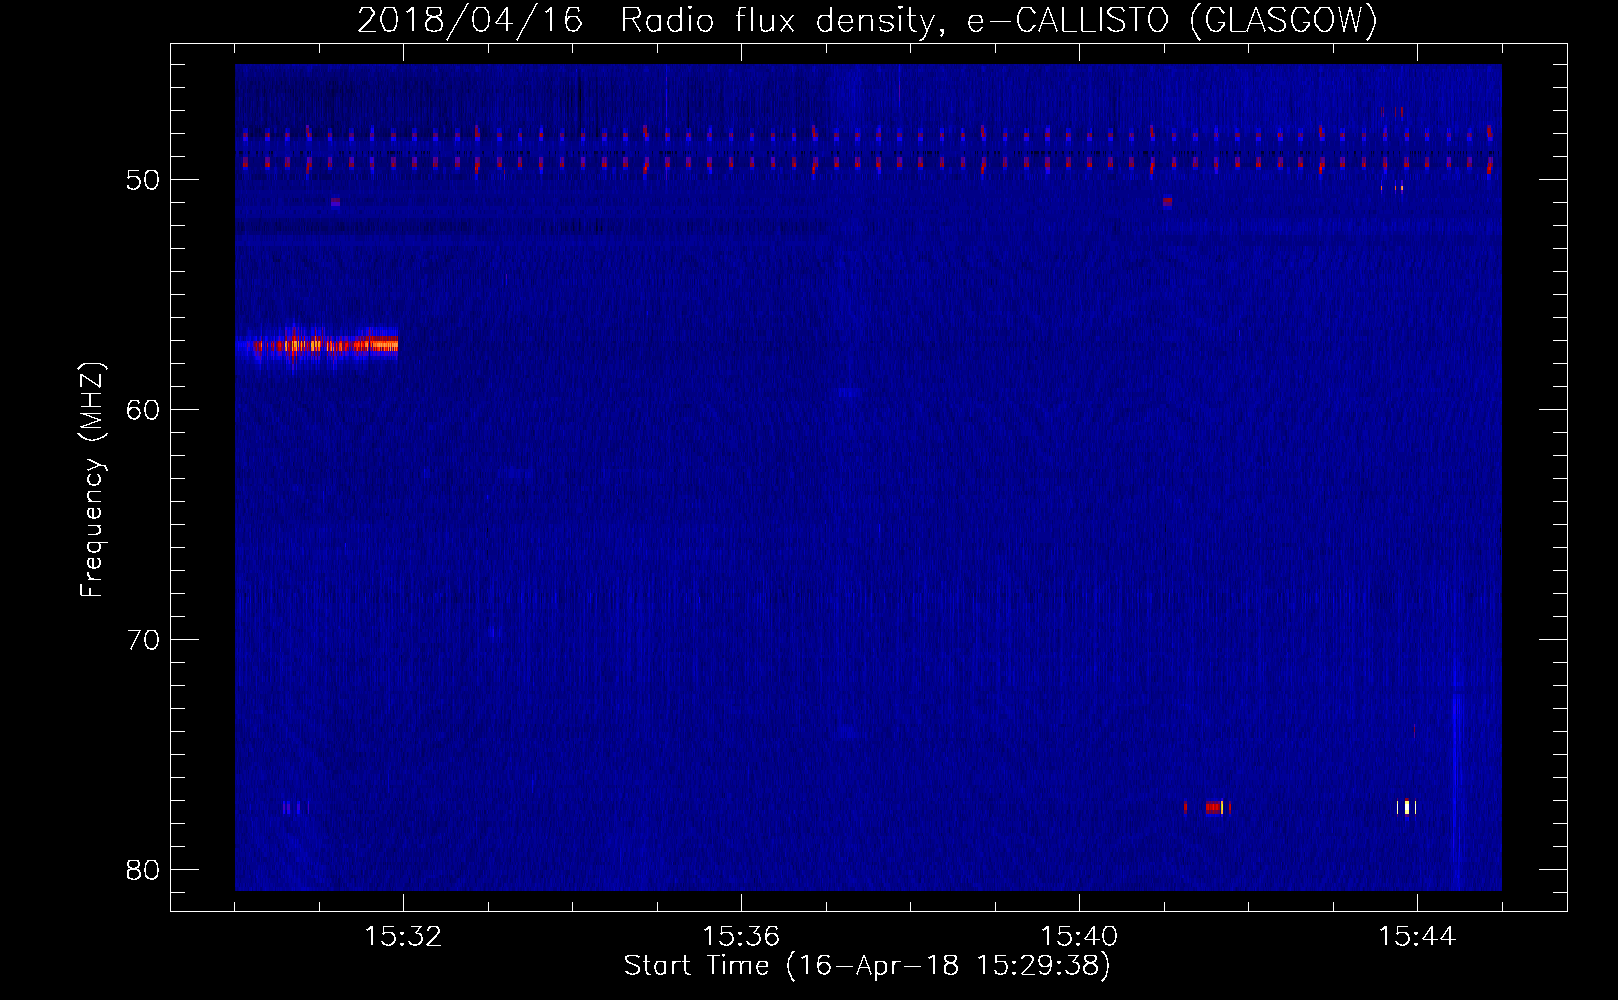
Task: Click the 15:36 time tick label
Action: tap(741, 937)
